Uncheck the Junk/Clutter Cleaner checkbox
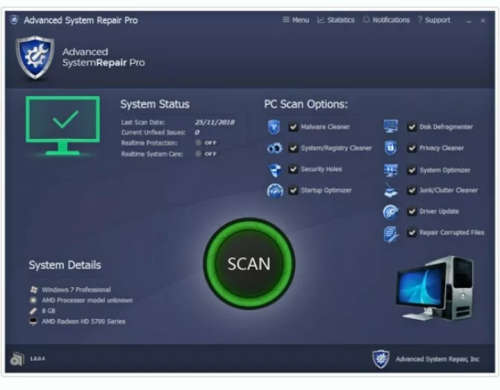The image size is (500, 390). pyautogui.click(x=412, y=190)
